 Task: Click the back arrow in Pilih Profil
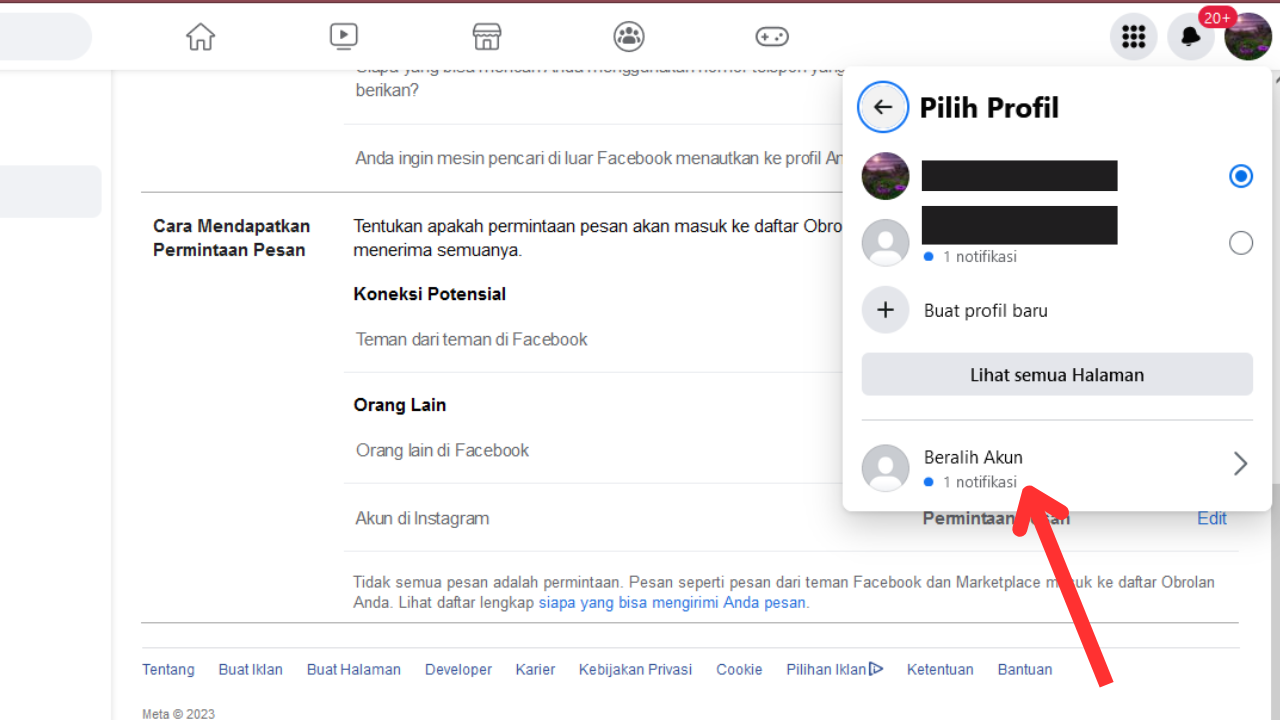click(883, 107)
